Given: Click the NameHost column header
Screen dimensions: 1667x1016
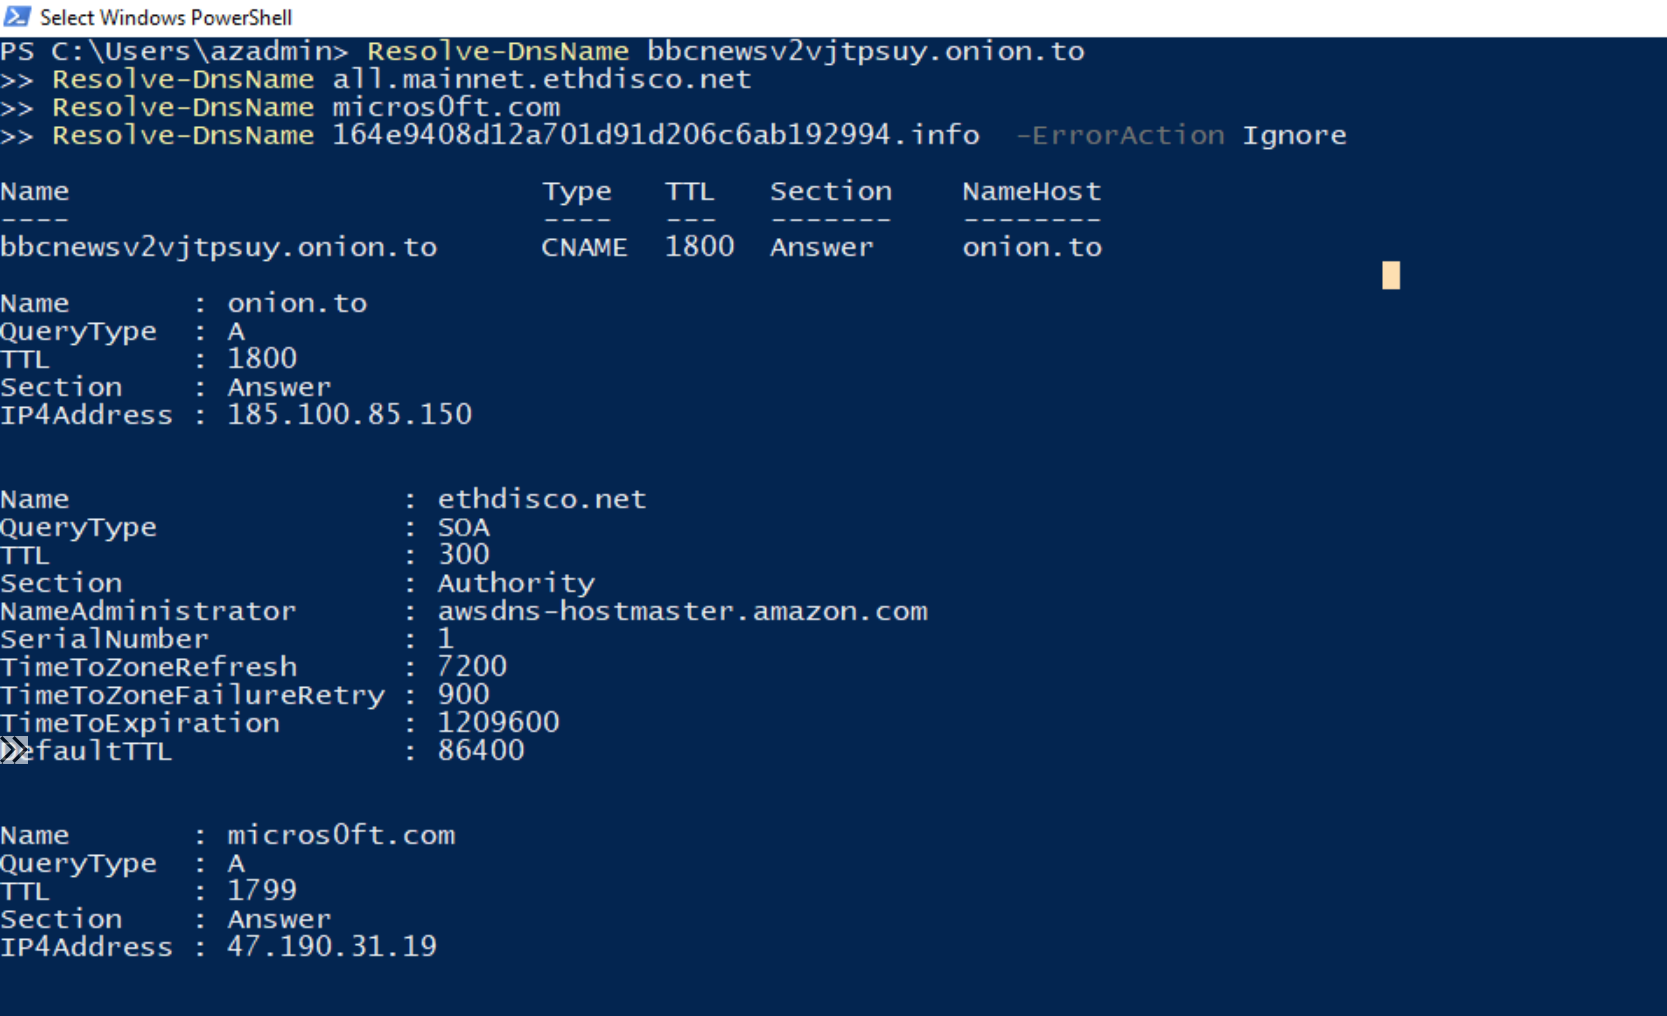Looking at the screenshot, I should click(x=1031, y=191).
